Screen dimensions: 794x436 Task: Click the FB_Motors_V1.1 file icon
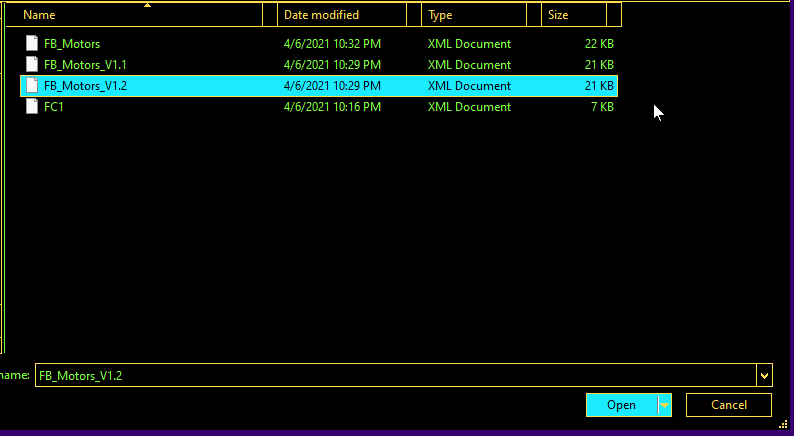tap(32, 64)
